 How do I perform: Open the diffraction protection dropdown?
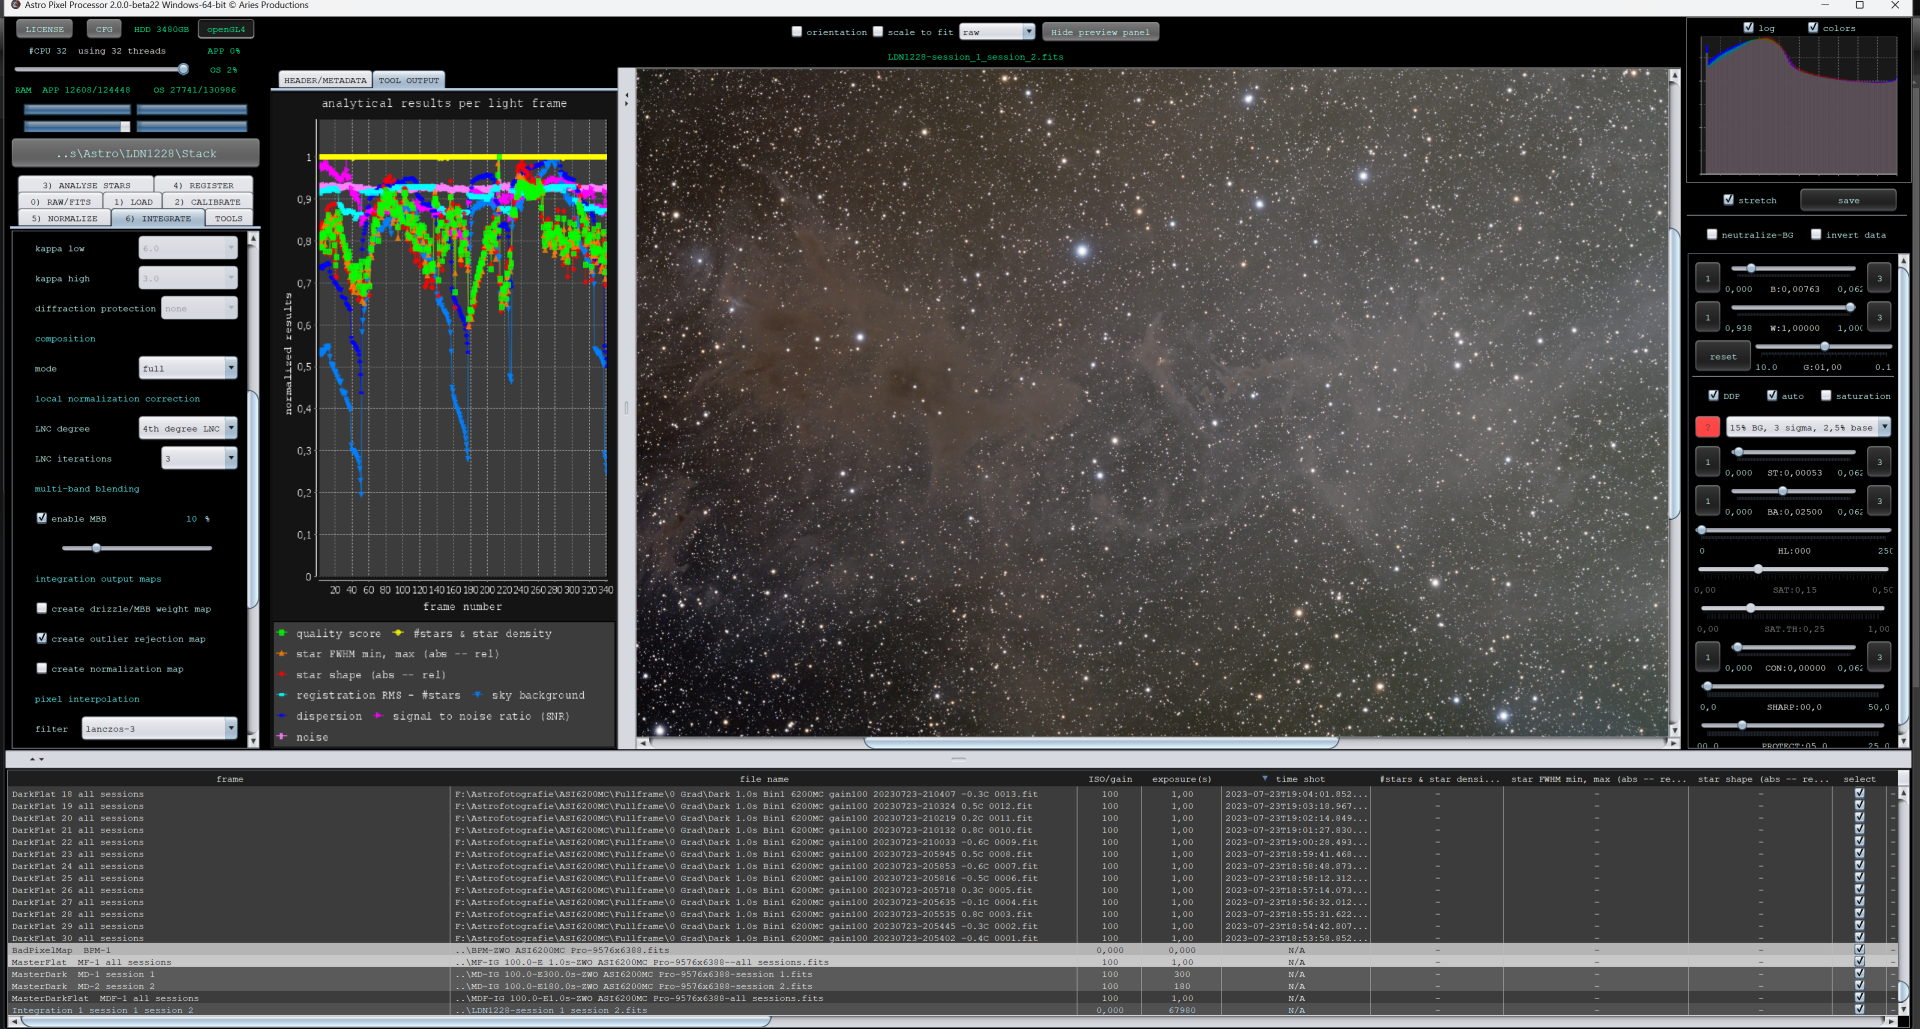pos(199,308)
